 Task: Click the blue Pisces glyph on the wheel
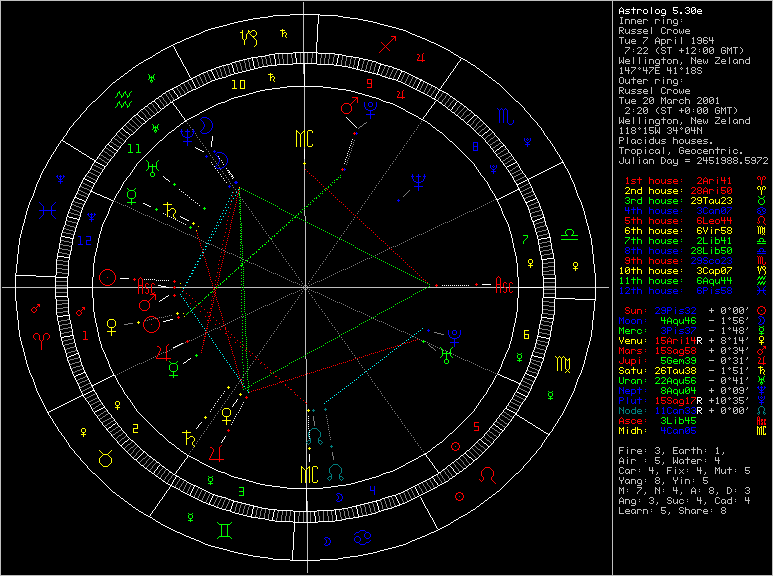(x=48, y=211)
